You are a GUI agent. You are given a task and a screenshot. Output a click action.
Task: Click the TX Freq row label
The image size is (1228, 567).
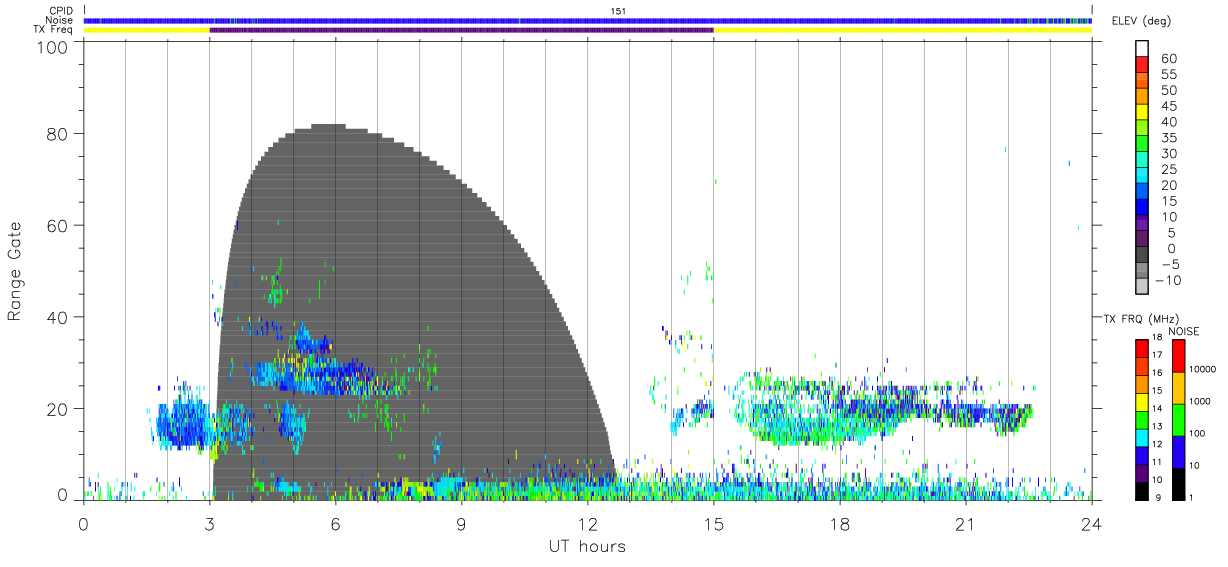55,30
